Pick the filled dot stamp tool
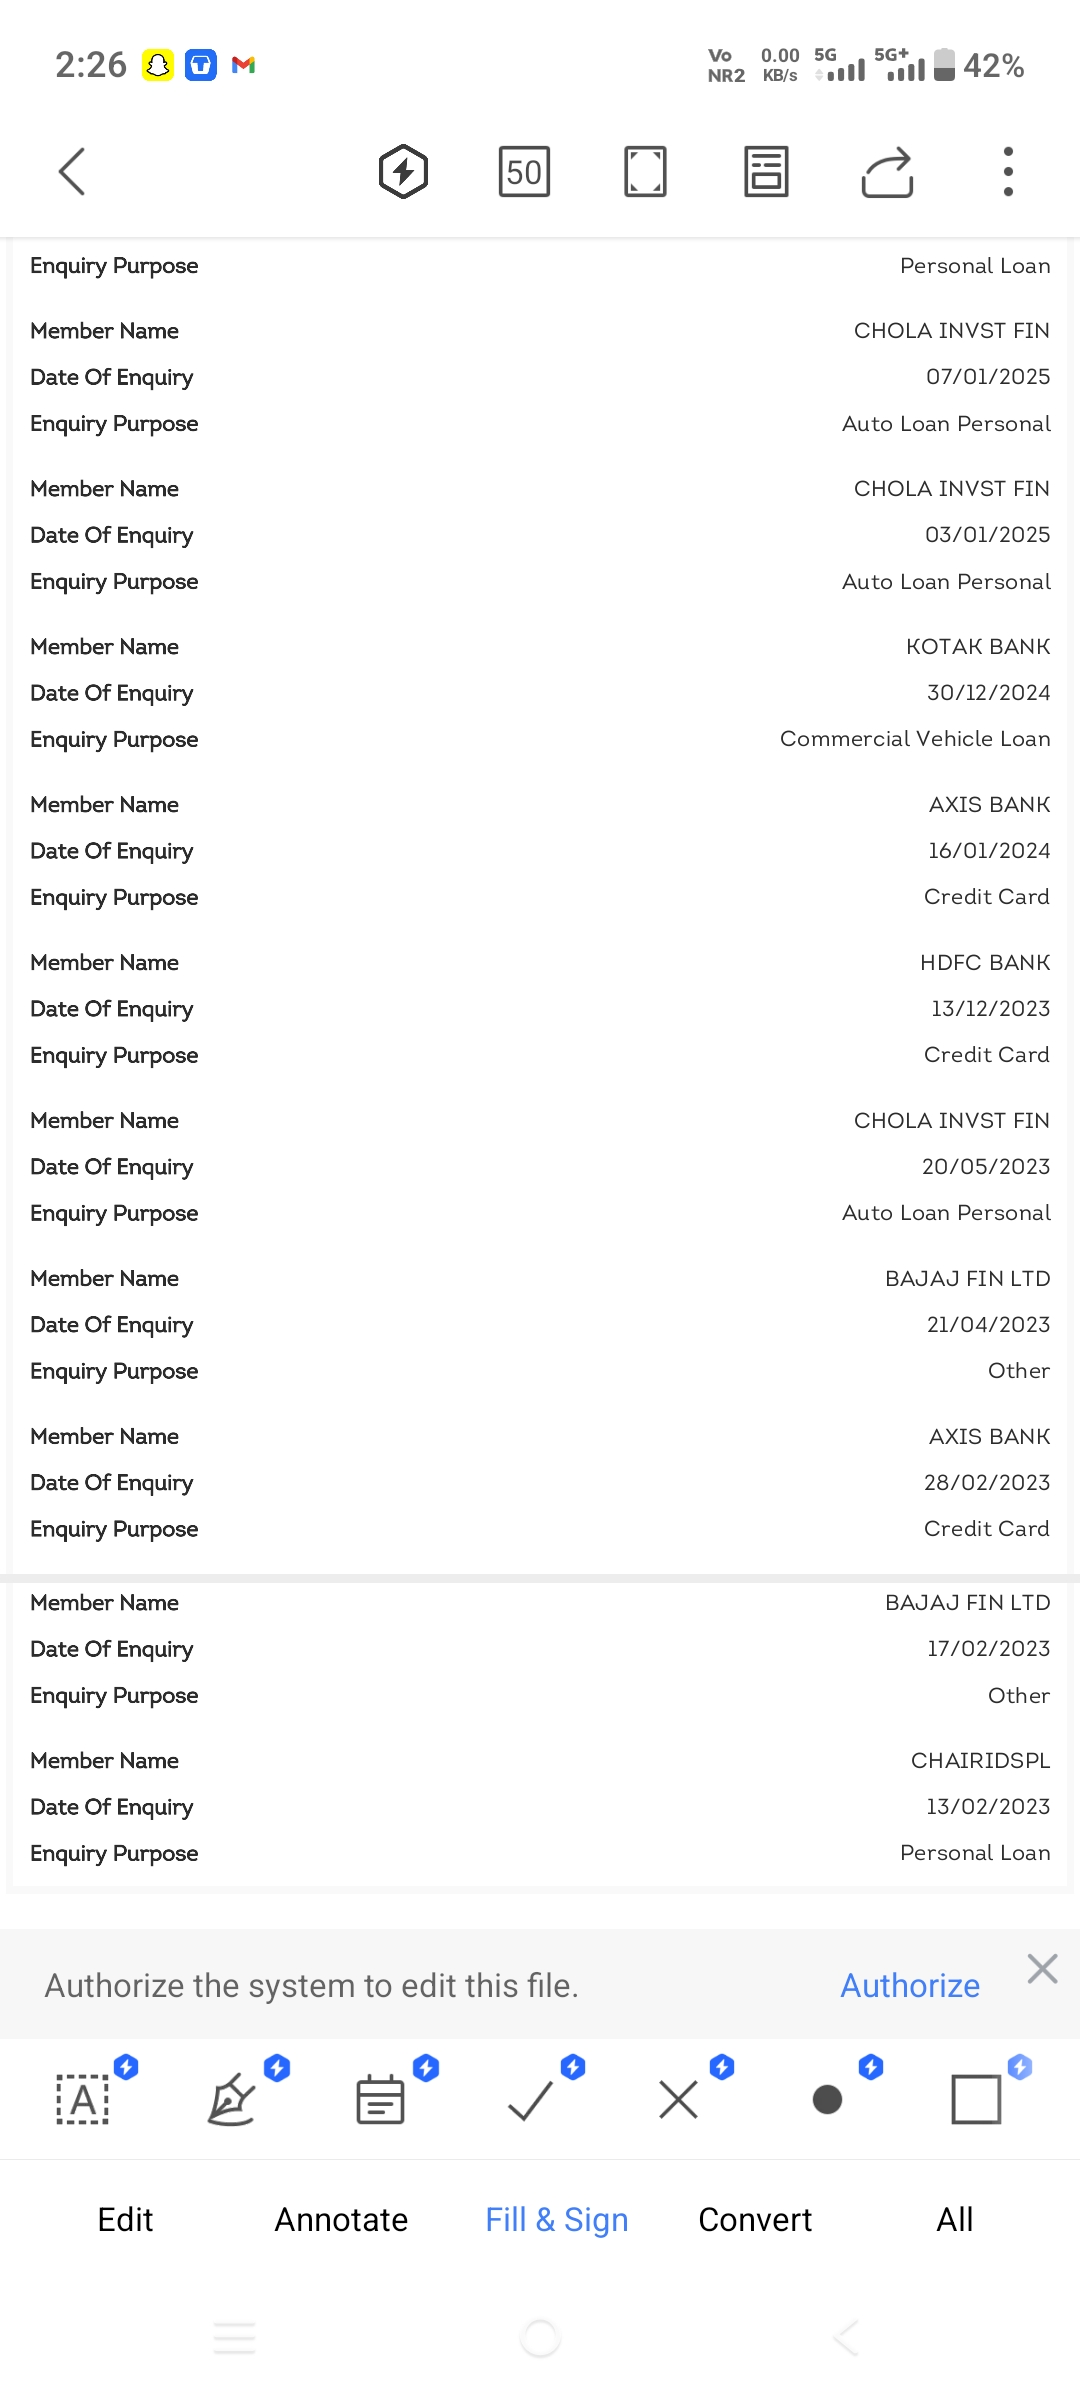Screen dimensions: 1080x2392 (827, 2098)
